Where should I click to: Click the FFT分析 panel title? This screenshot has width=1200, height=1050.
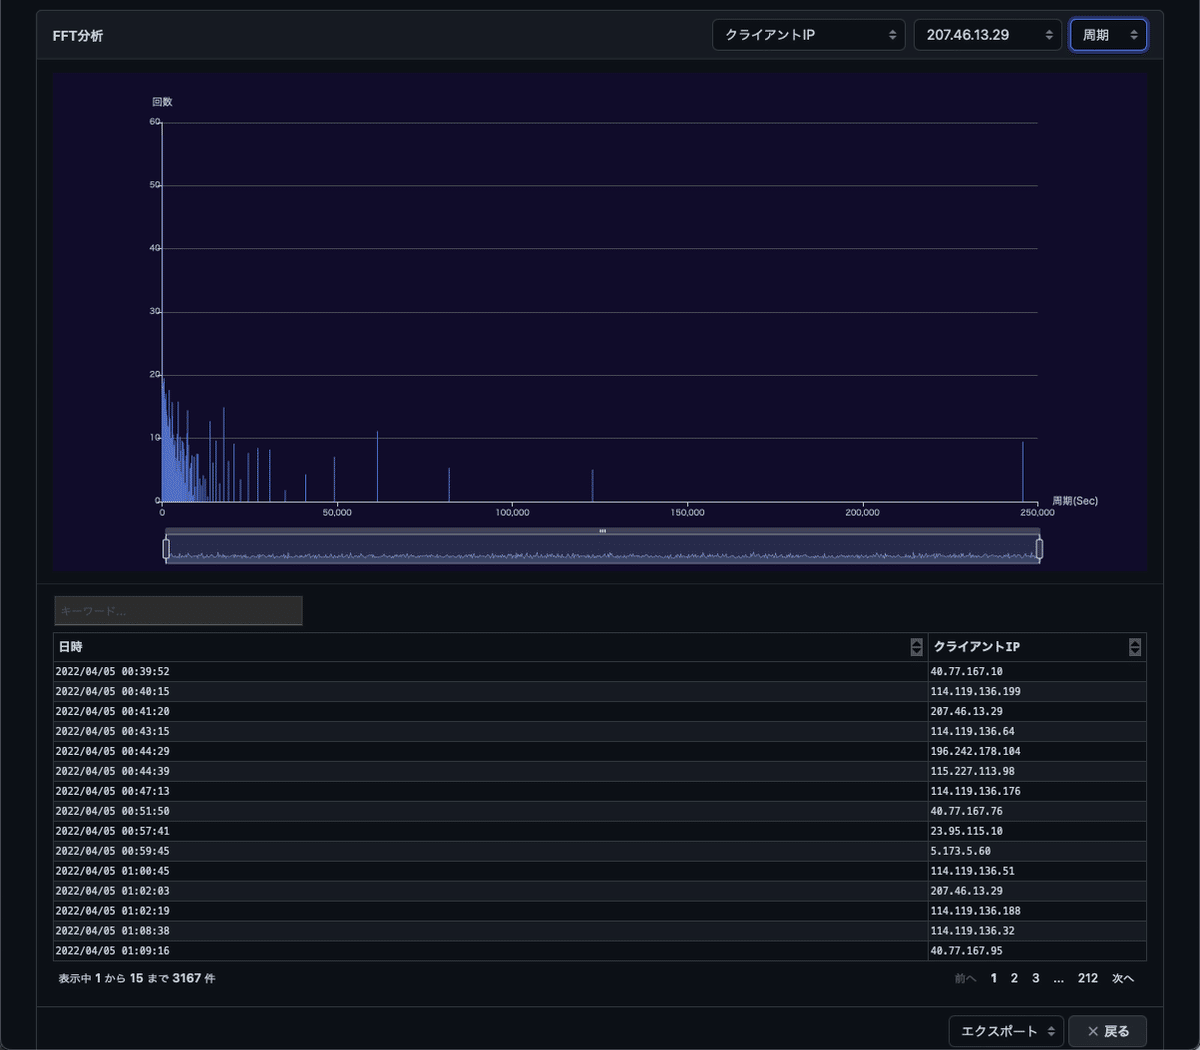click(x=78, y=36)
